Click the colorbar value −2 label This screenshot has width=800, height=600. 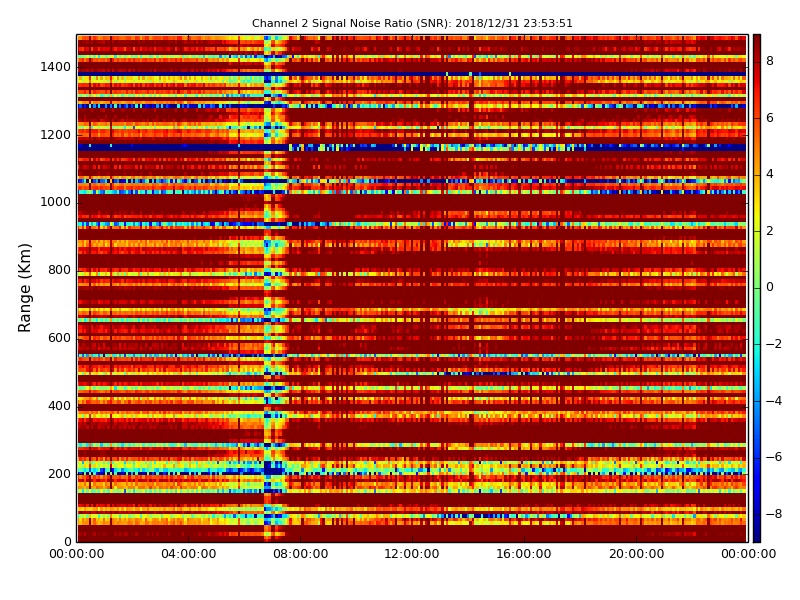(x=774, y=344)
